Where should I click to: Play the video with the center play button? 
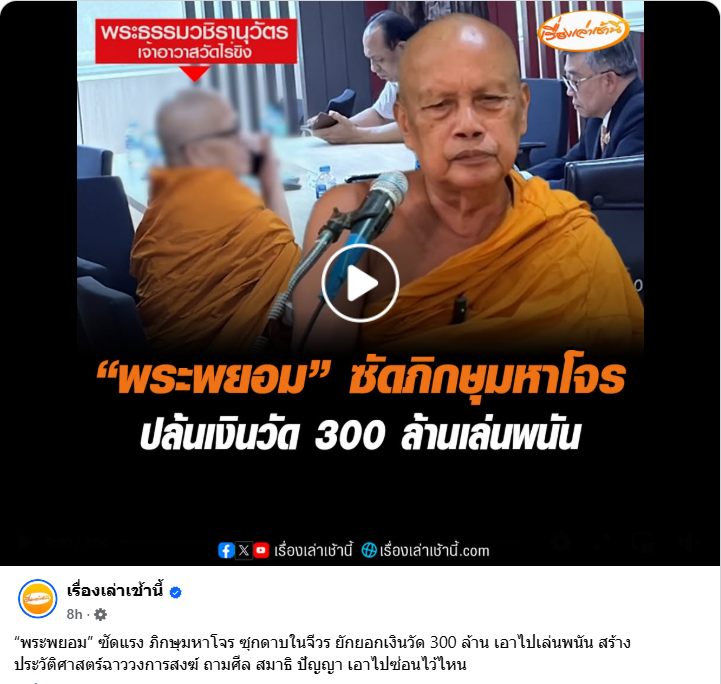pos(360,283)
